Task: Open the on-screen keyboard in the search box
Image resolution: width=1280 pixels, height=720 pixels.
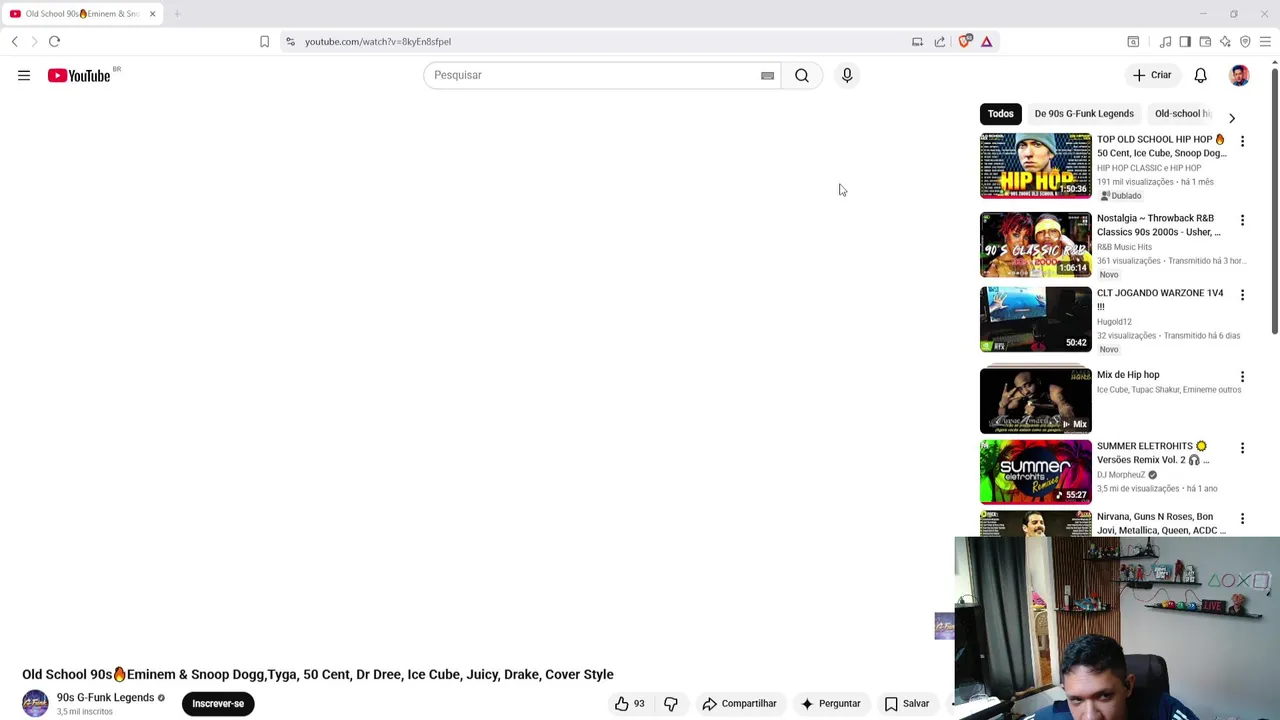Action: tap(767, 75)
